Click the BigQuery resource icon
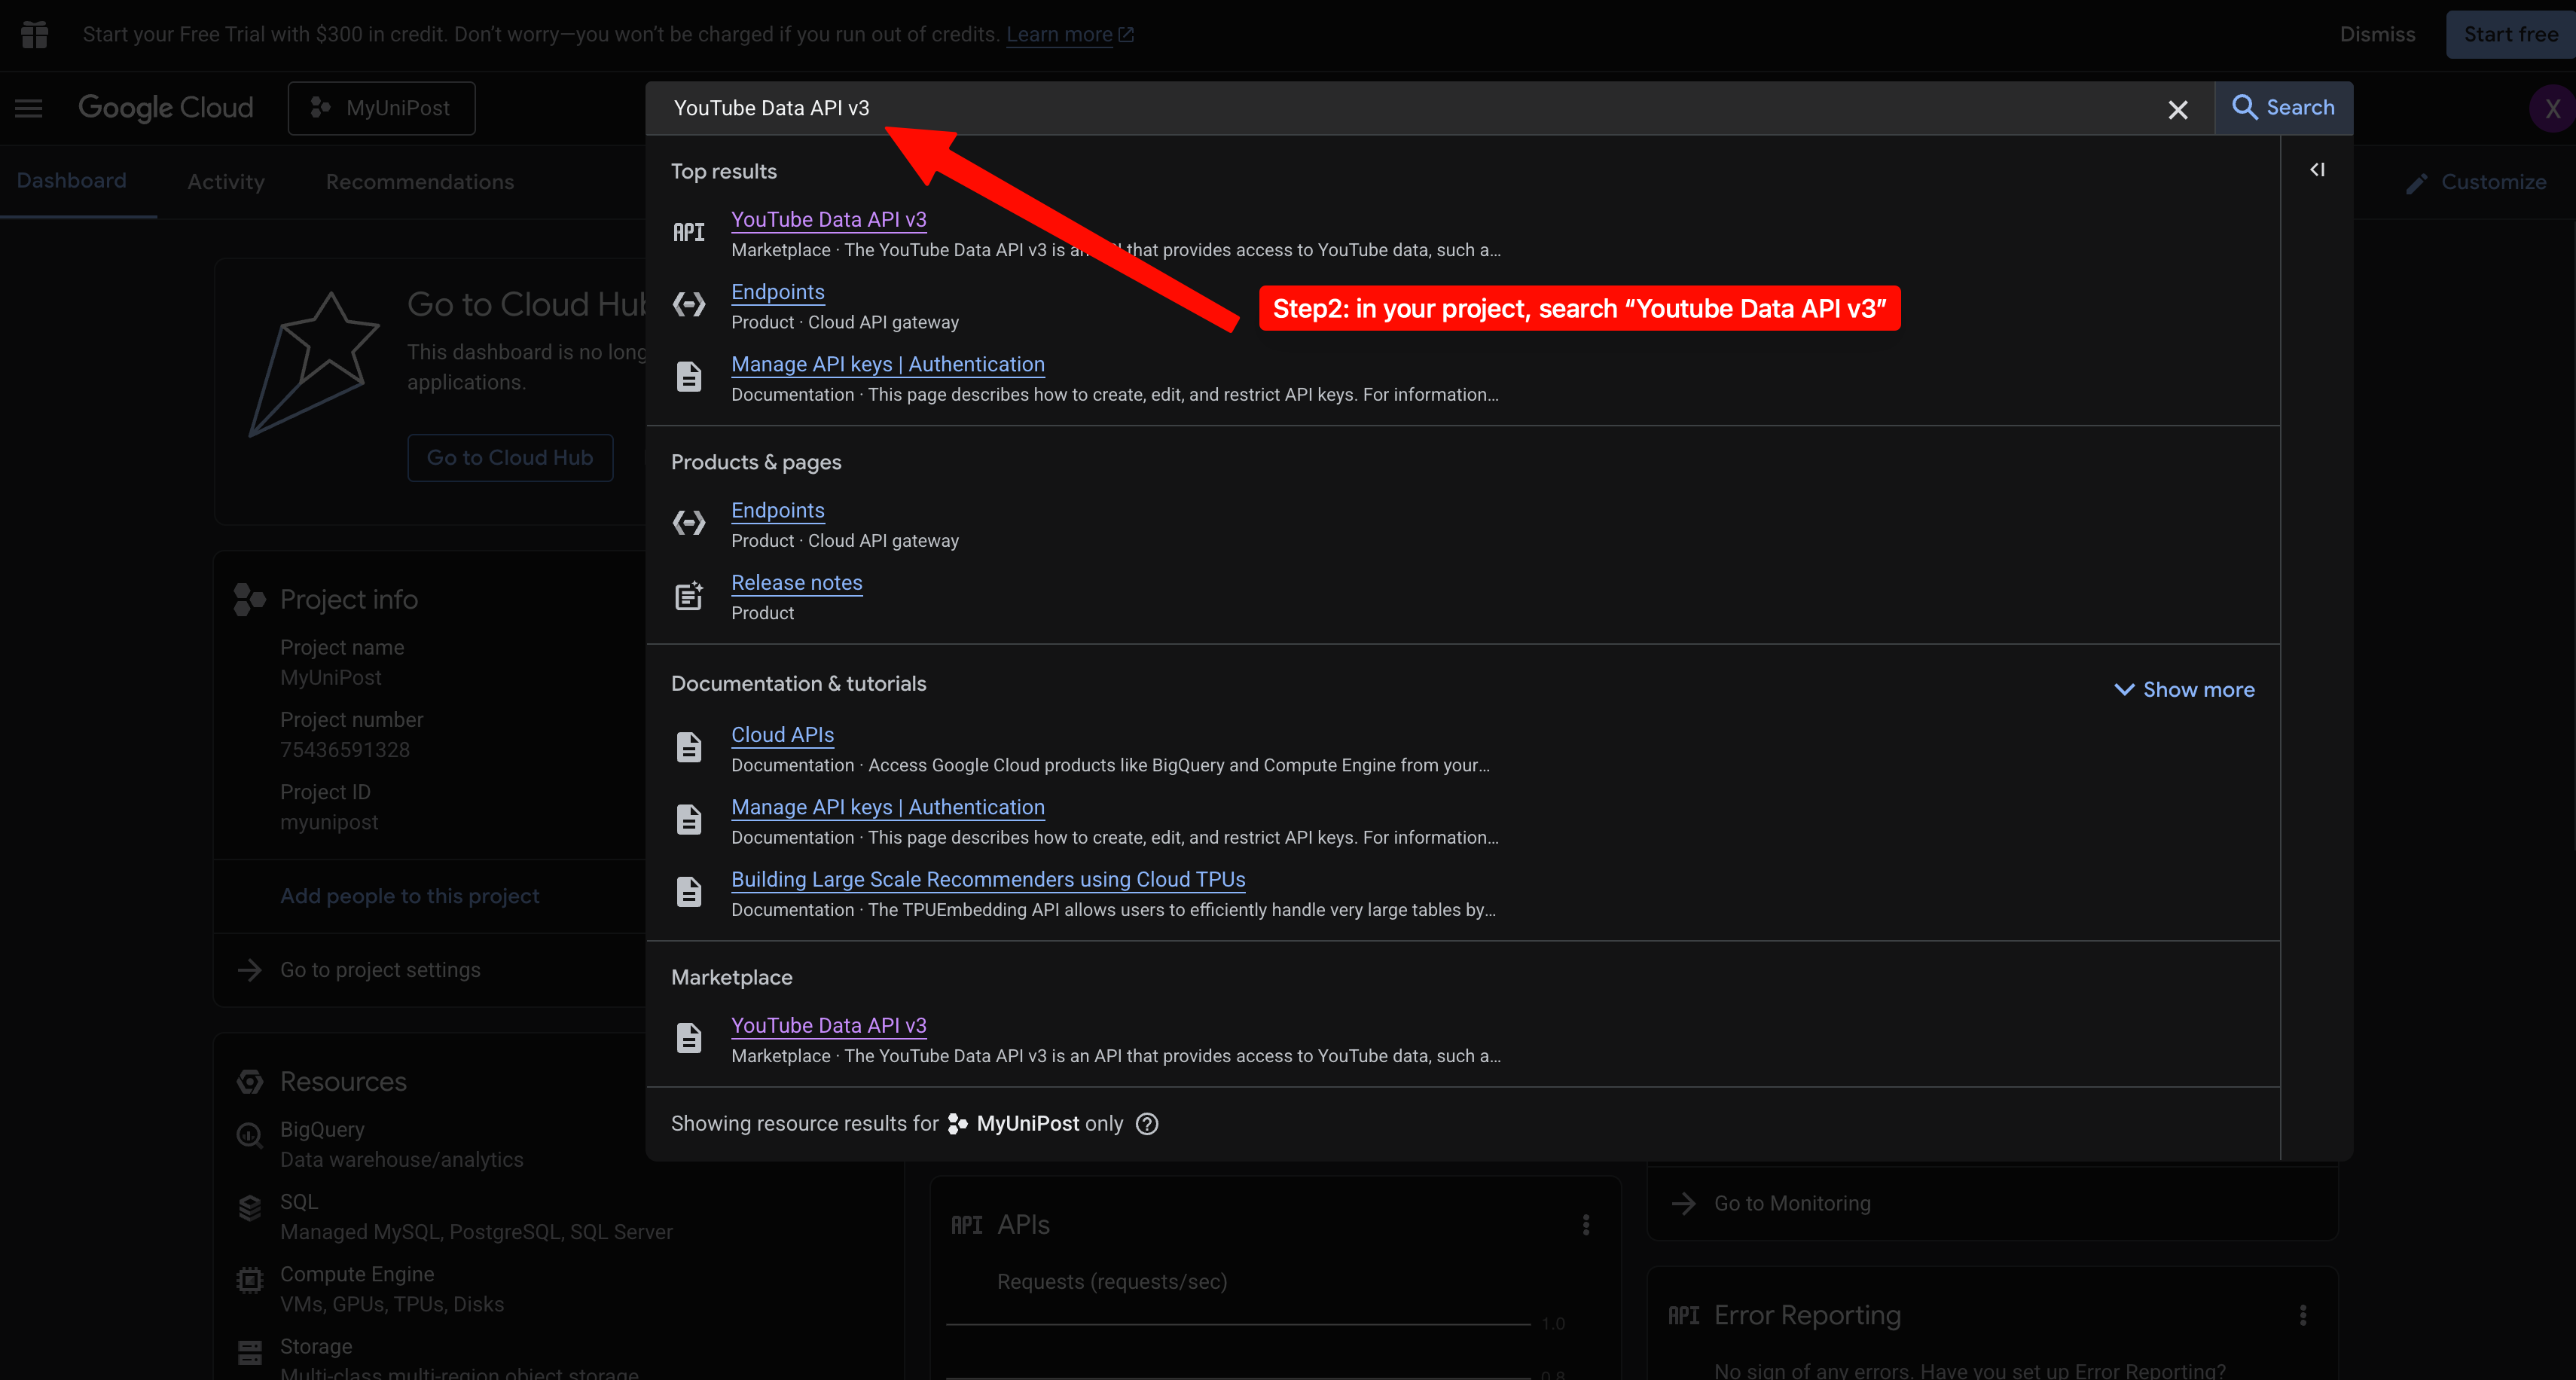Image resolution: width=2576 pixels, height=1380 pixels. [249, 1135]
